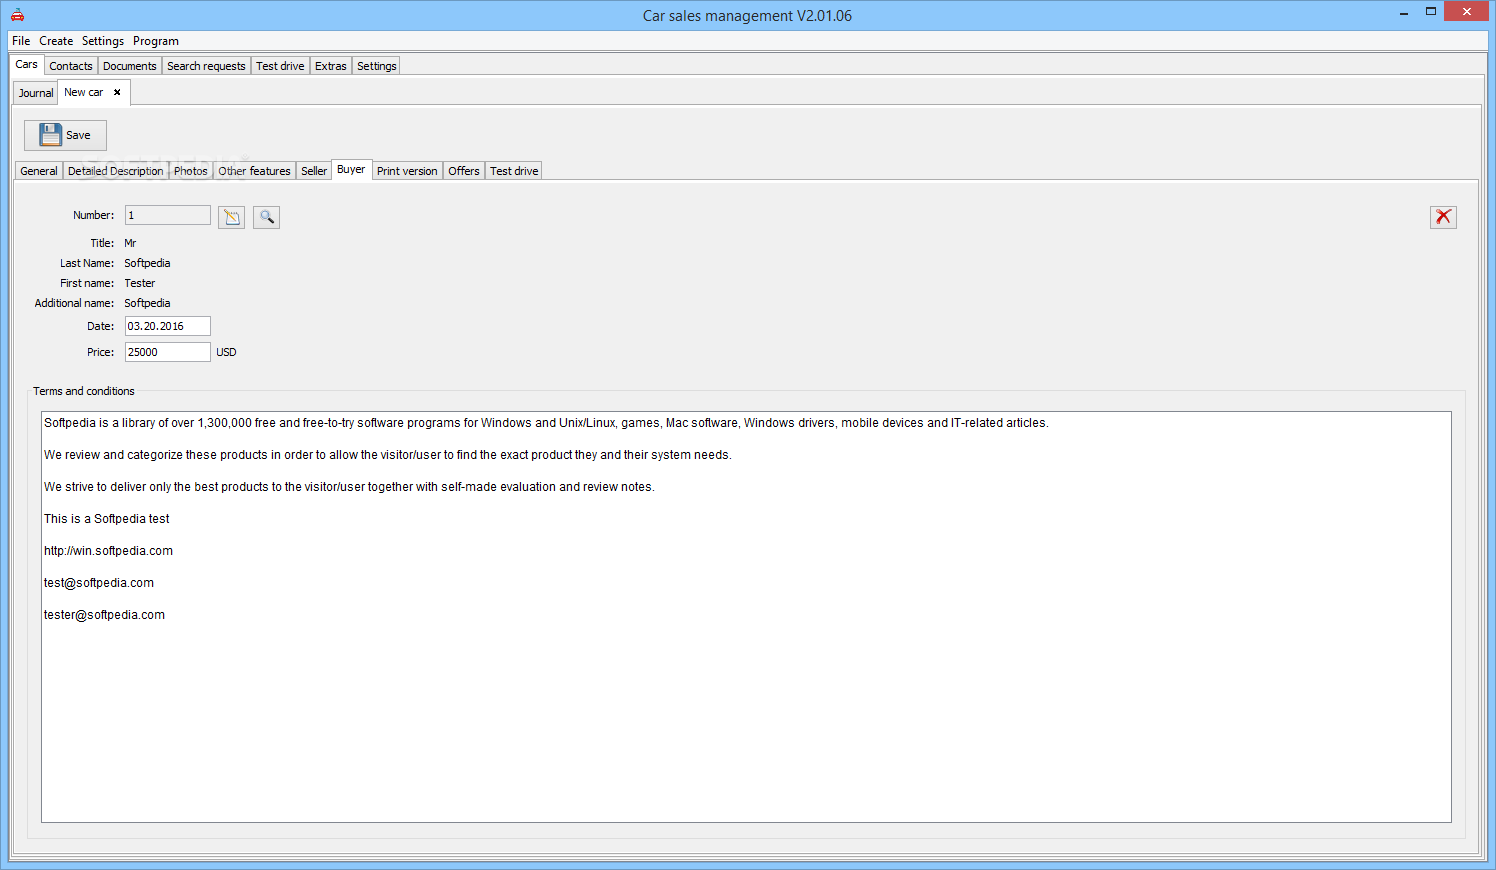The image size is (1496, 870).
Task: Click the magnifier search buyer icon
Action: [267, 217]
